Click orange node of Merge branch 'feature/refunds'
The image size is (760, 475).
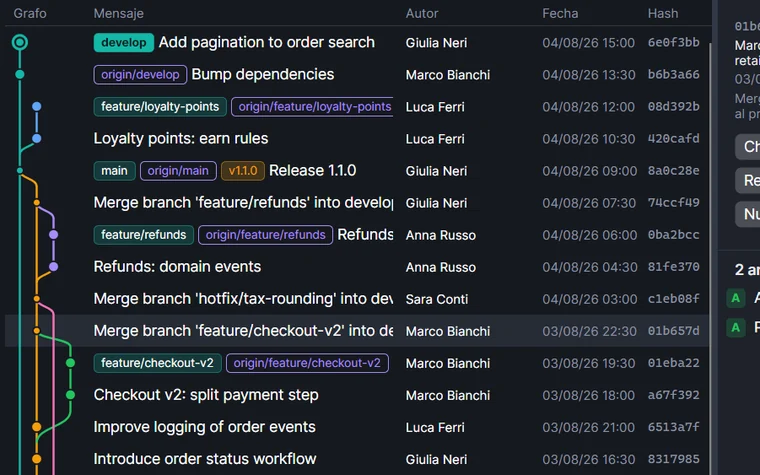tap(37, 203)
